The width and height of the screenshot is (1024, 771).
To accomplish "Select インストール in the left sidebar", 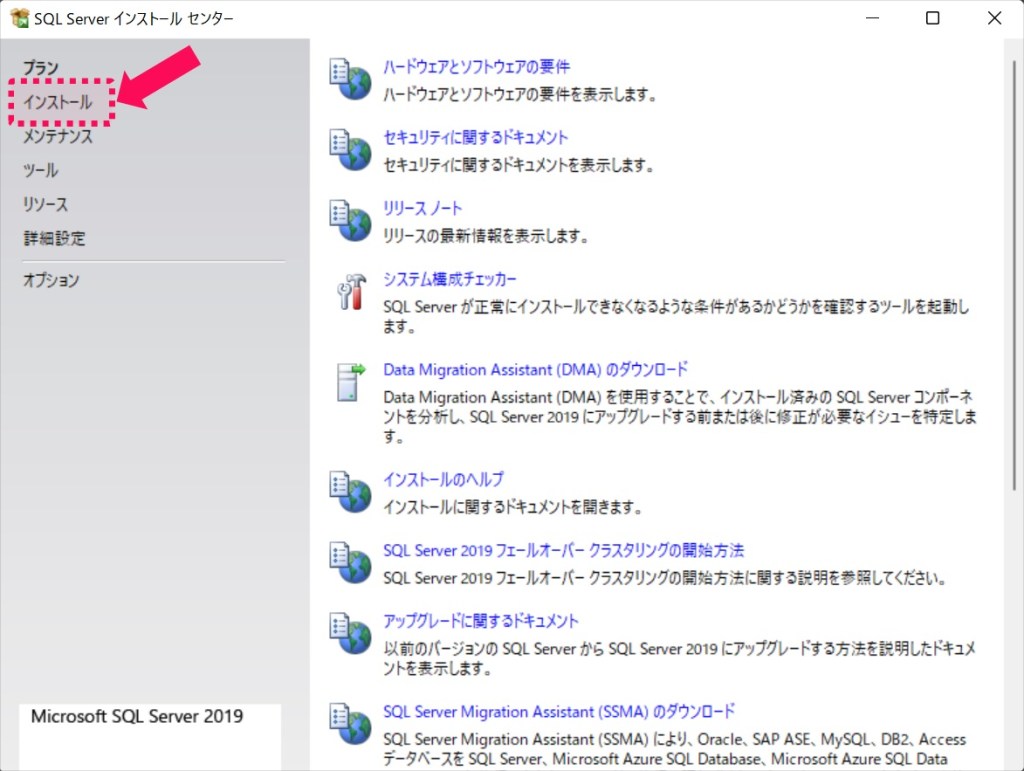I will [x=58, y=102].
